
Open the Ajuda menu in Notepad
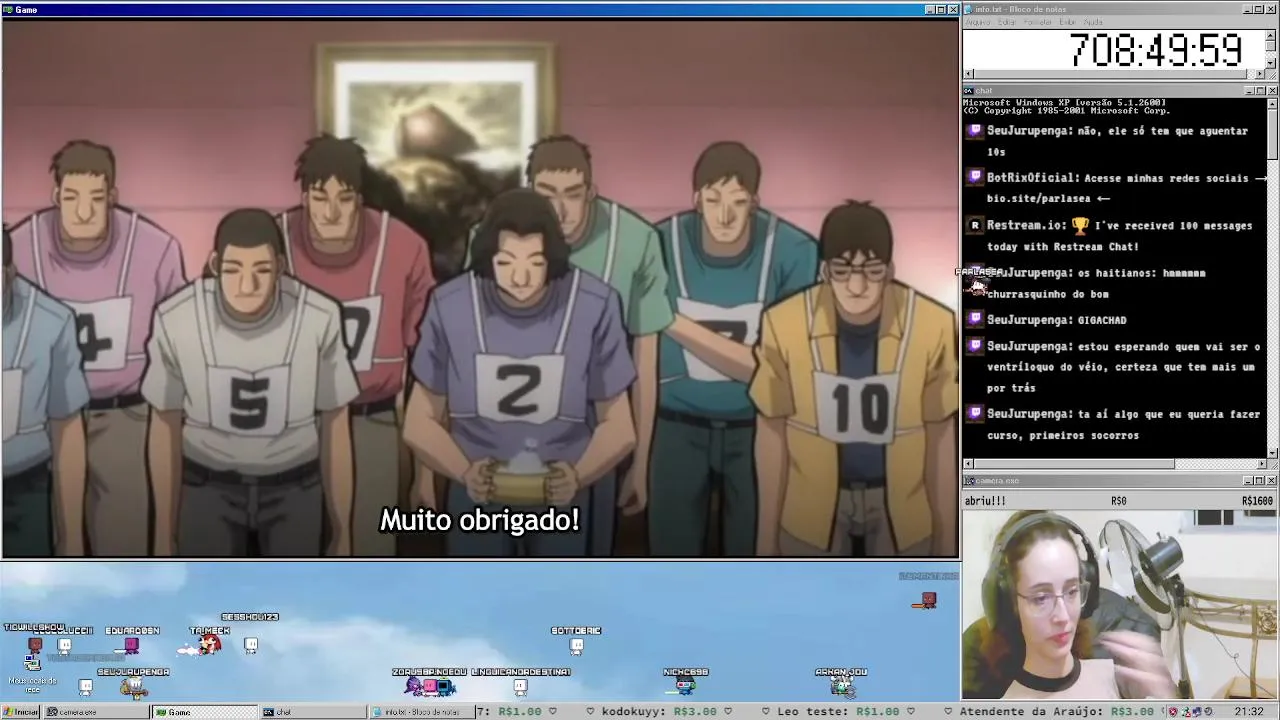[1094, 21]
